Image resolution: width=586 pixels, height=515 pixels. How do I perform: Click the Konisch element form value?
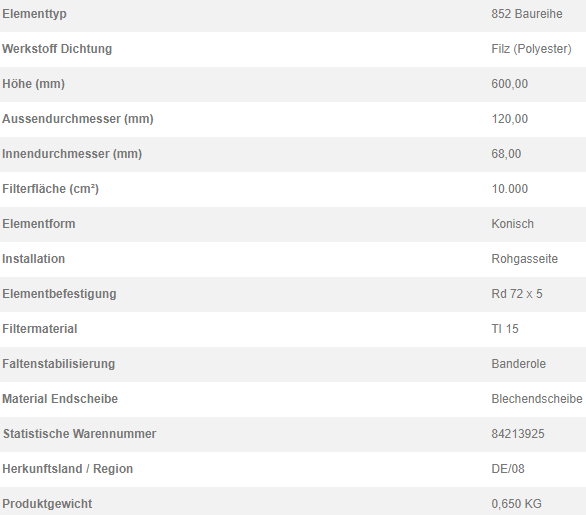pos(512,224)
